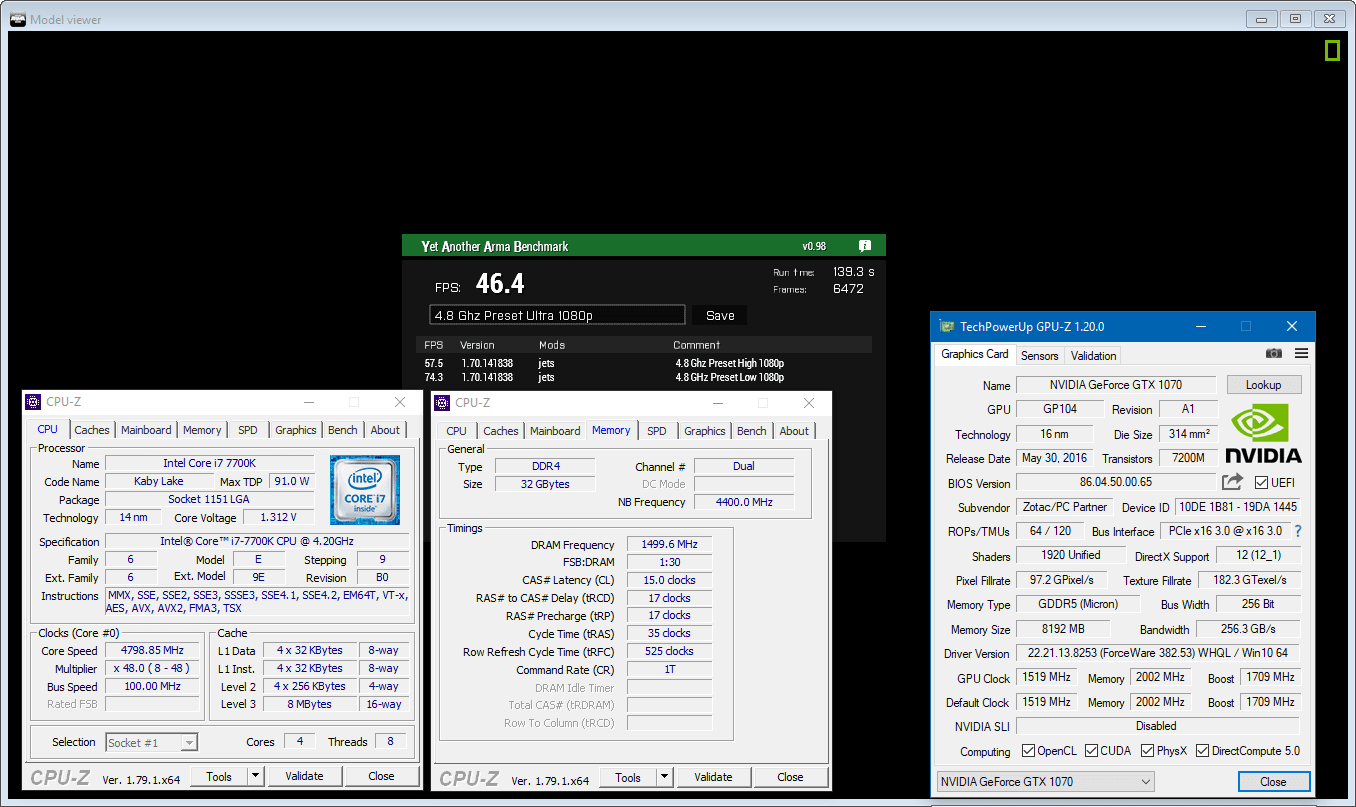Open the GPU selection dropdown in GPU-Z
1356x807 pixels.
[1045, 782]
